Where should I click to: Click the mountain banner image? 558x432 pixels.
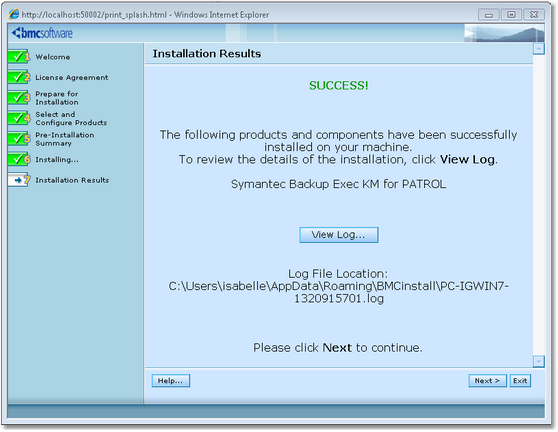(x=504, y=33)
